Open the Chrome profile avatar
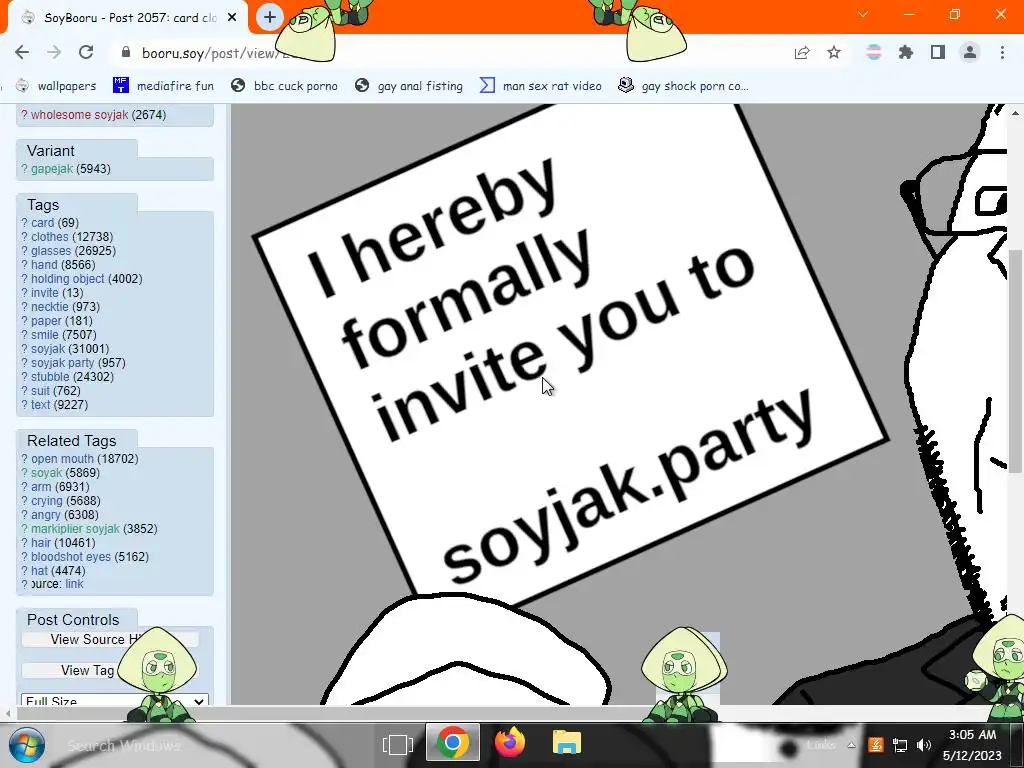 pyautogui.click(x=970, y=52)
